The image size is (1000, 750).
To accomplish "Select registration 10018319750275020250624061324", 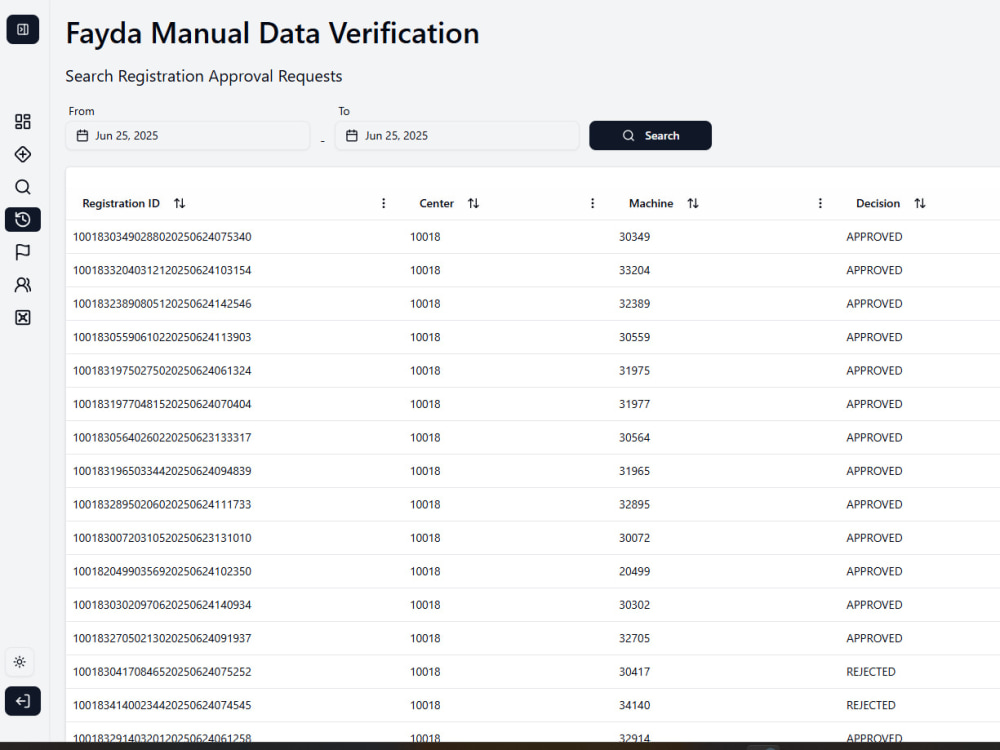I will 162,371.
